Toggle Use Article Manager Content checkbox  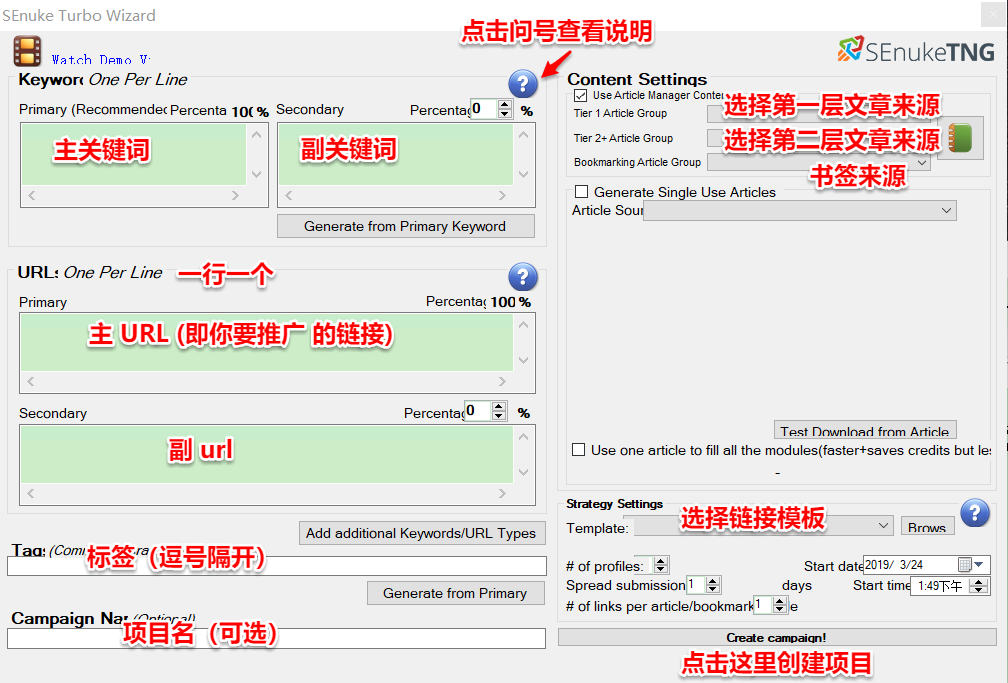tap(580, 96)
